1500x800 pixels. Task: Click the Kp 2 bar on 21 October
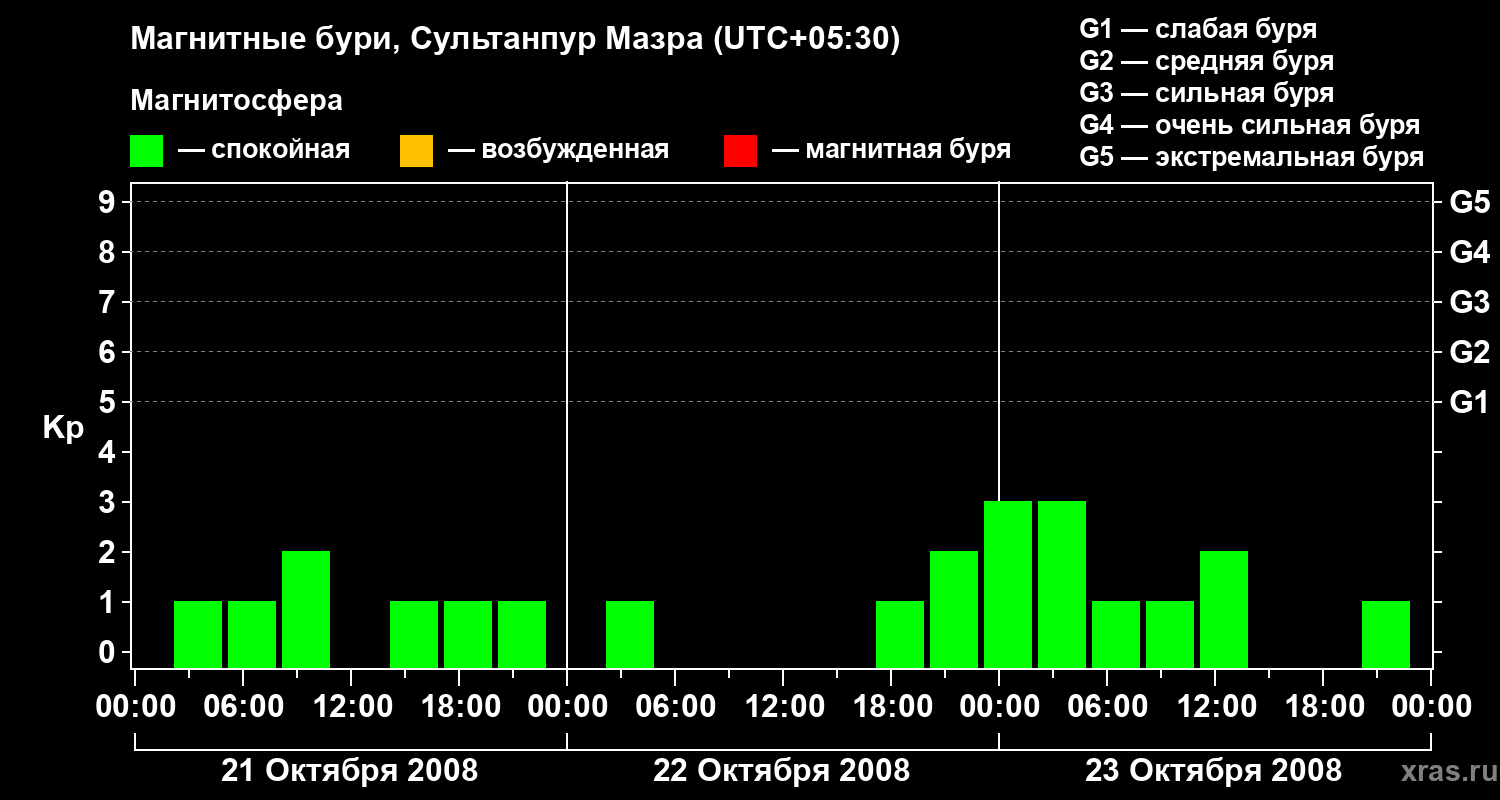coord(306,609)
